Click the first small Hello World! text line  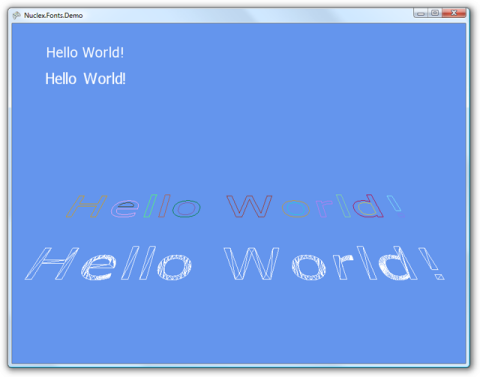tap(85, 53)
